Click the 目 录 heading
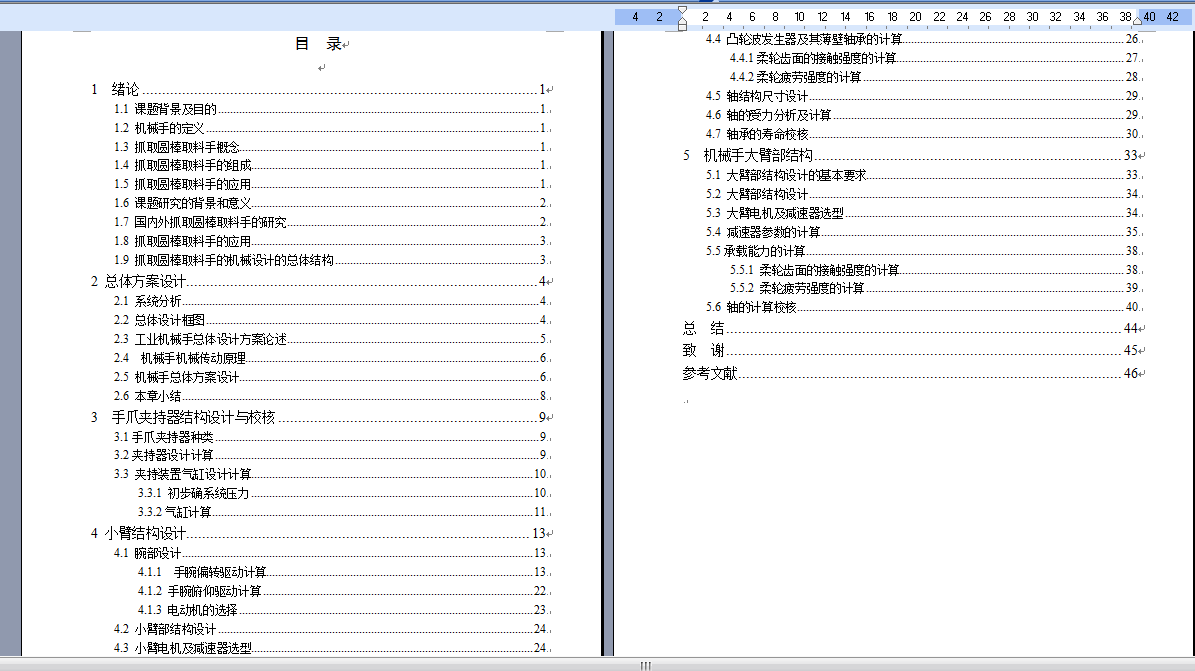1195x671 pixels. (318, 44)
